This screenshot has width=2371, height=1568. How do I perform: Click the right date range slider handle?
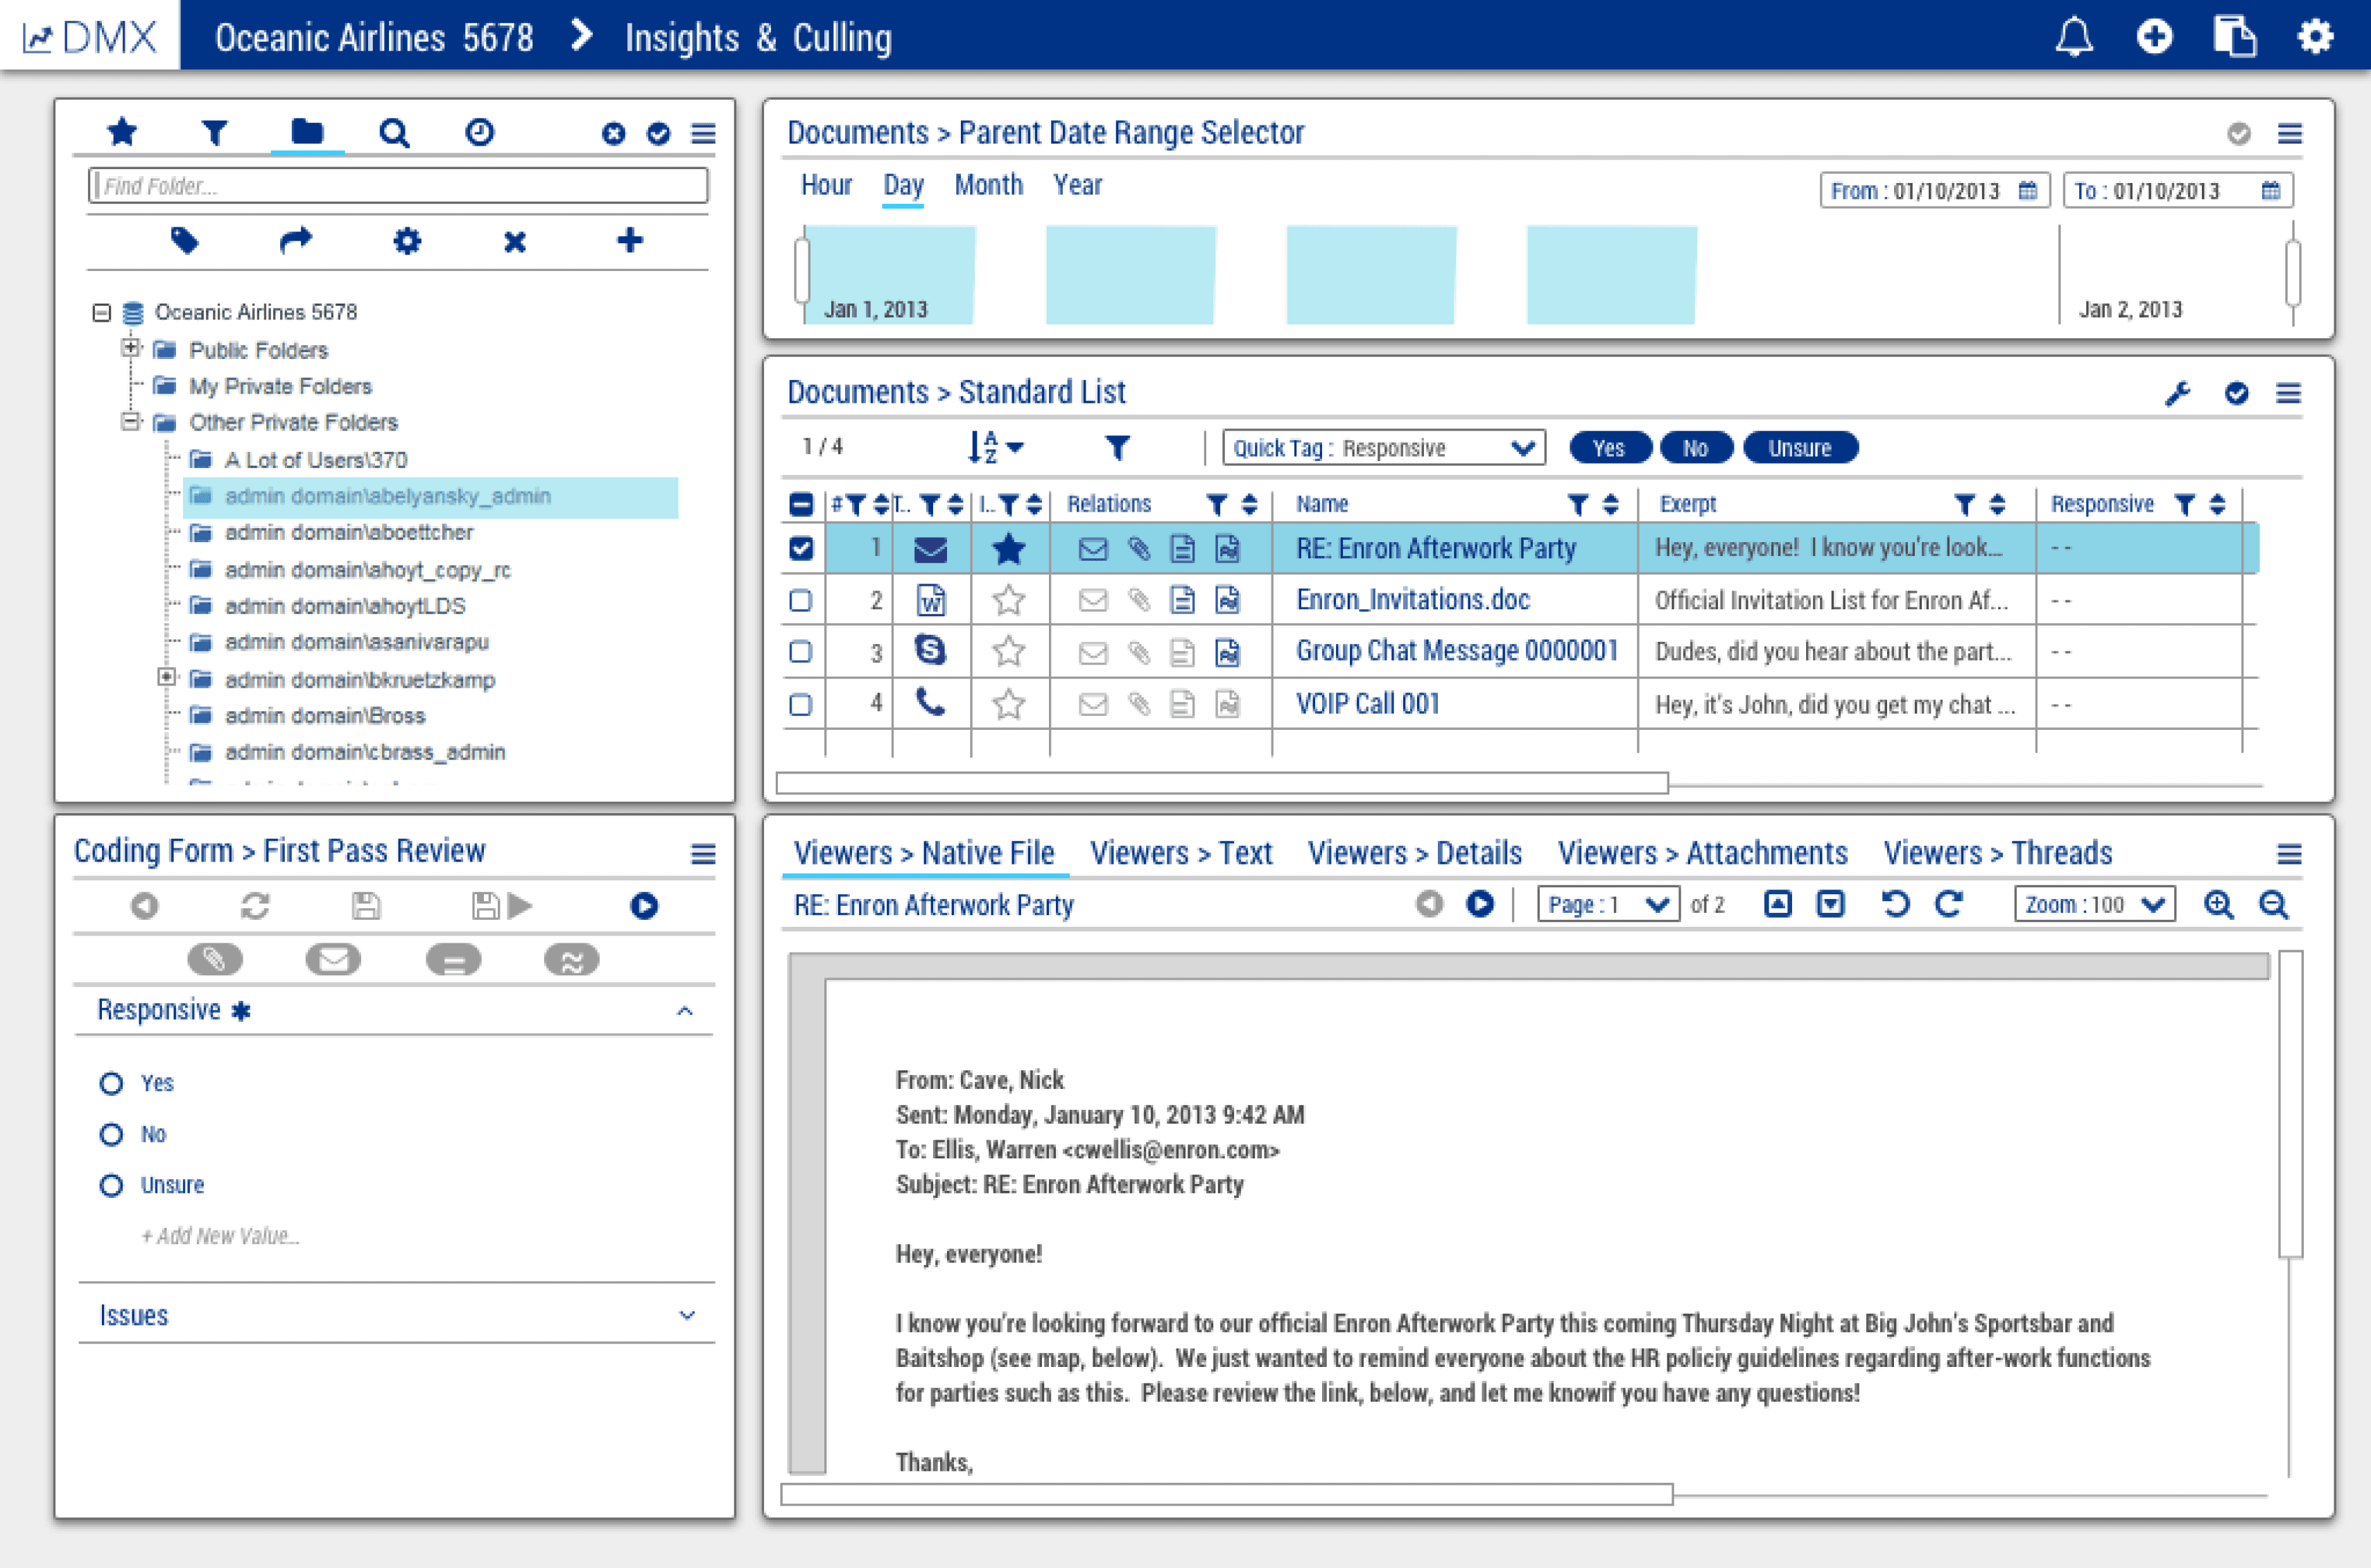click(2293, 272)
